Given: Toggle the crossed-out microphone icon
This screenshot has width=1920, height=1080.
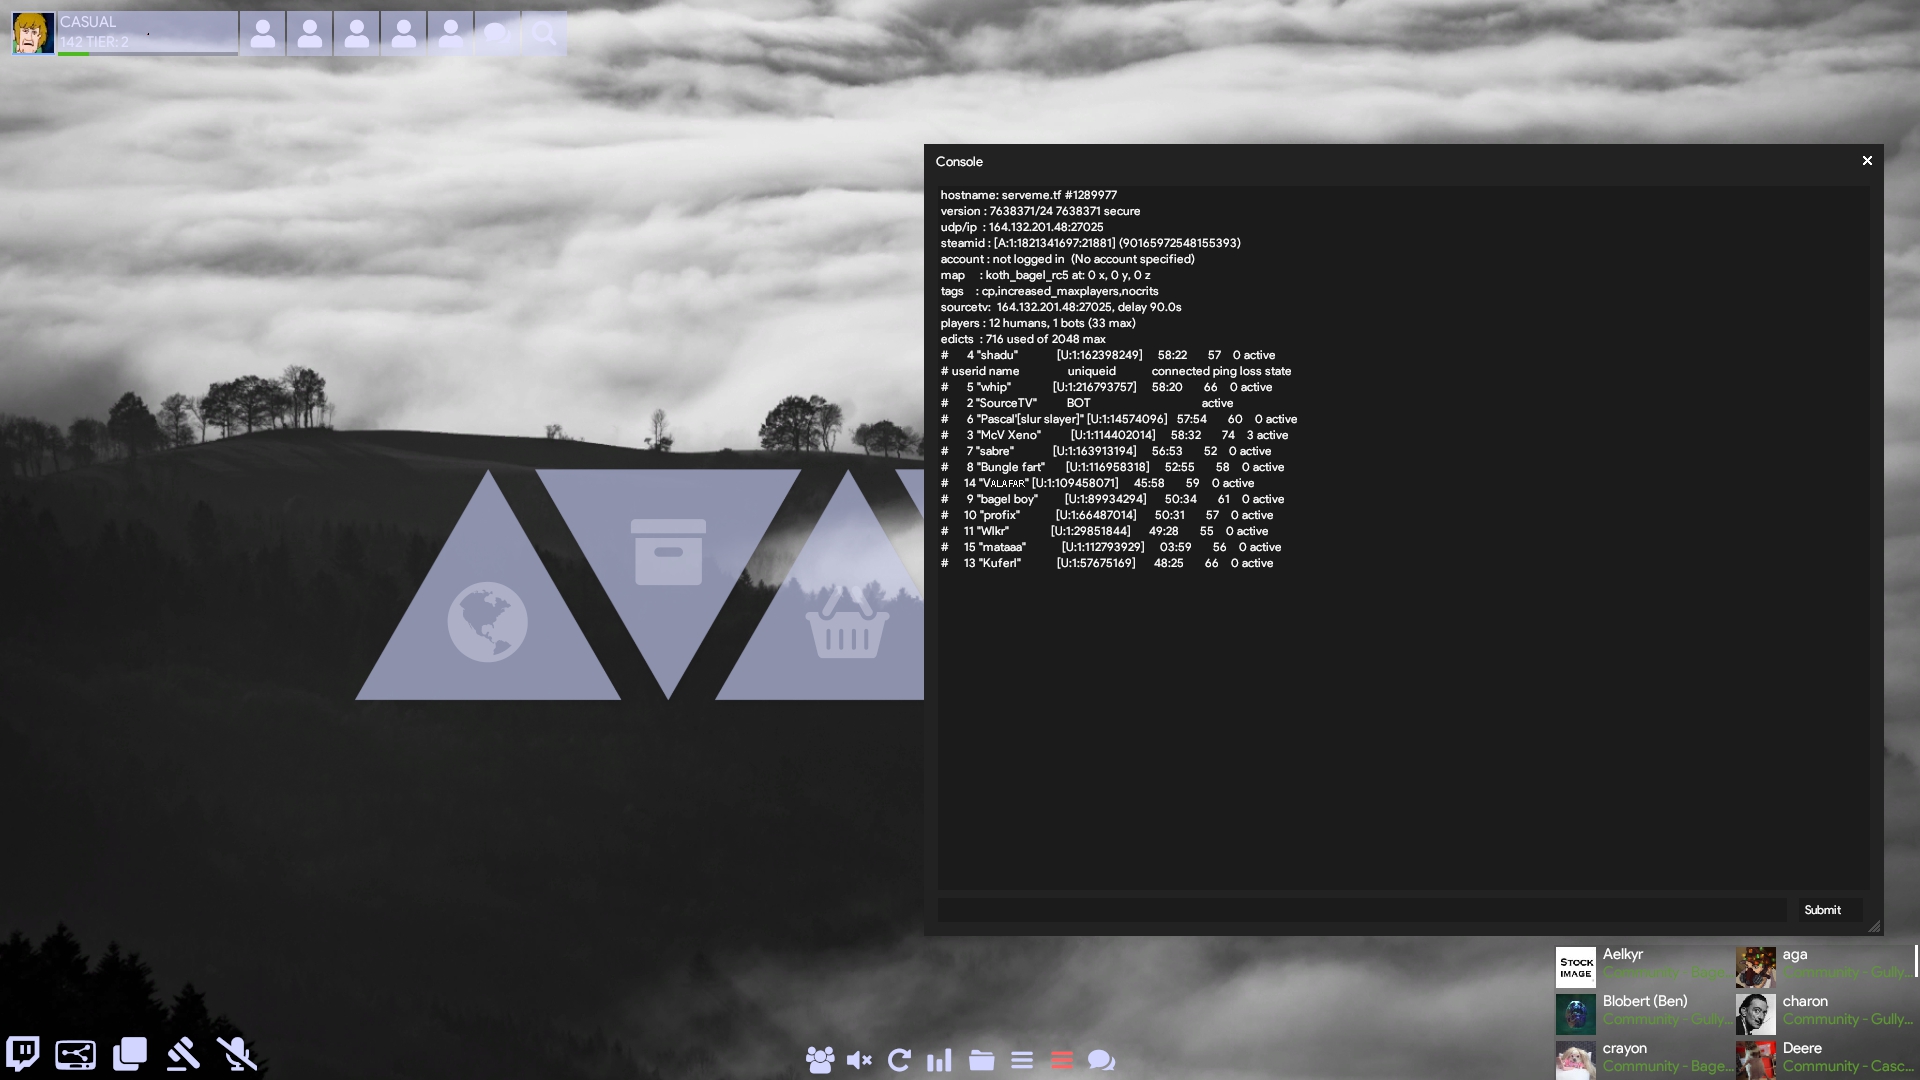Looking at the screenshot, I should [237, 1053].
